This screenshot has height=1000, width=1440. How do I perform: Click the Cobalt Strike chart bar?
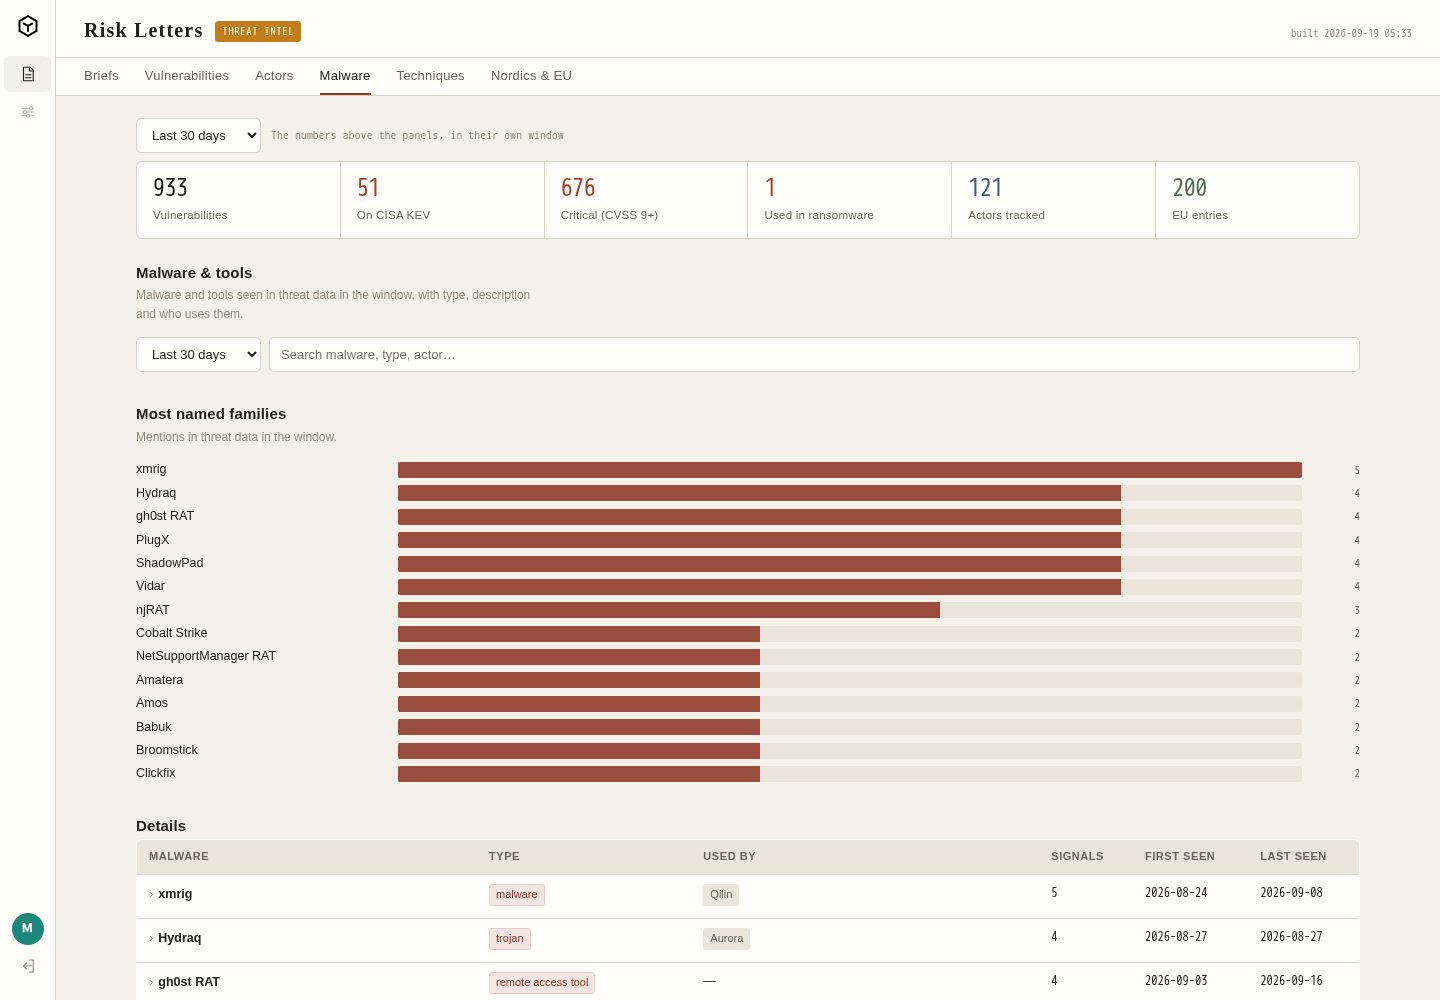[579, 634]
